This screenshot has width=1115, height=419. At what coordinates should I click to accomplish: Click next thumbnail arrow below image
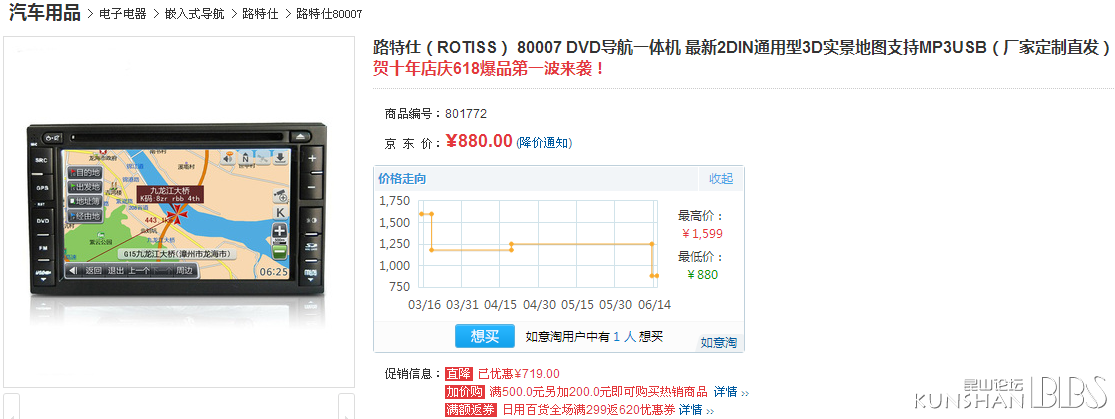click(346, 406)
